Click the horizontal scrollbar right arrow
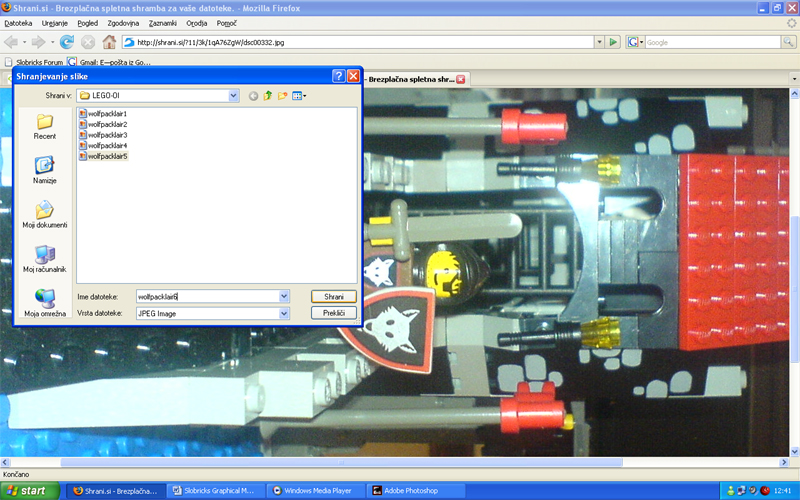The height and width of the screenshot is (500, 800). tap(784, 462)
